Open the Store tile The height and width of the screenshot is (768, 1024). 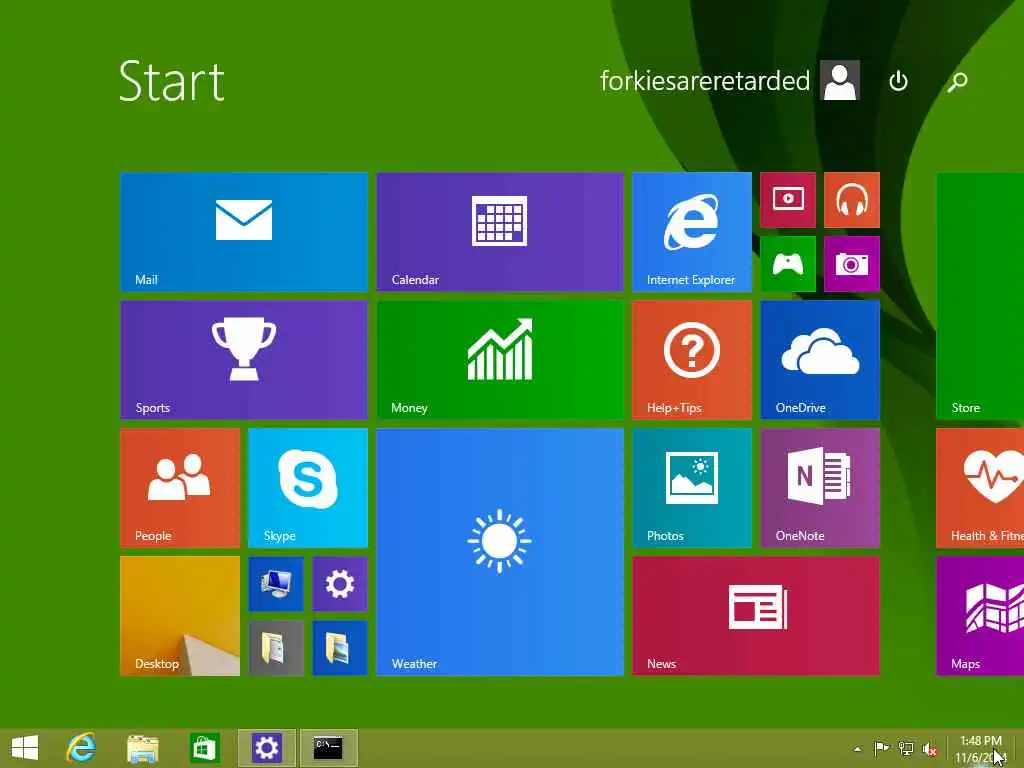point(980,296)
